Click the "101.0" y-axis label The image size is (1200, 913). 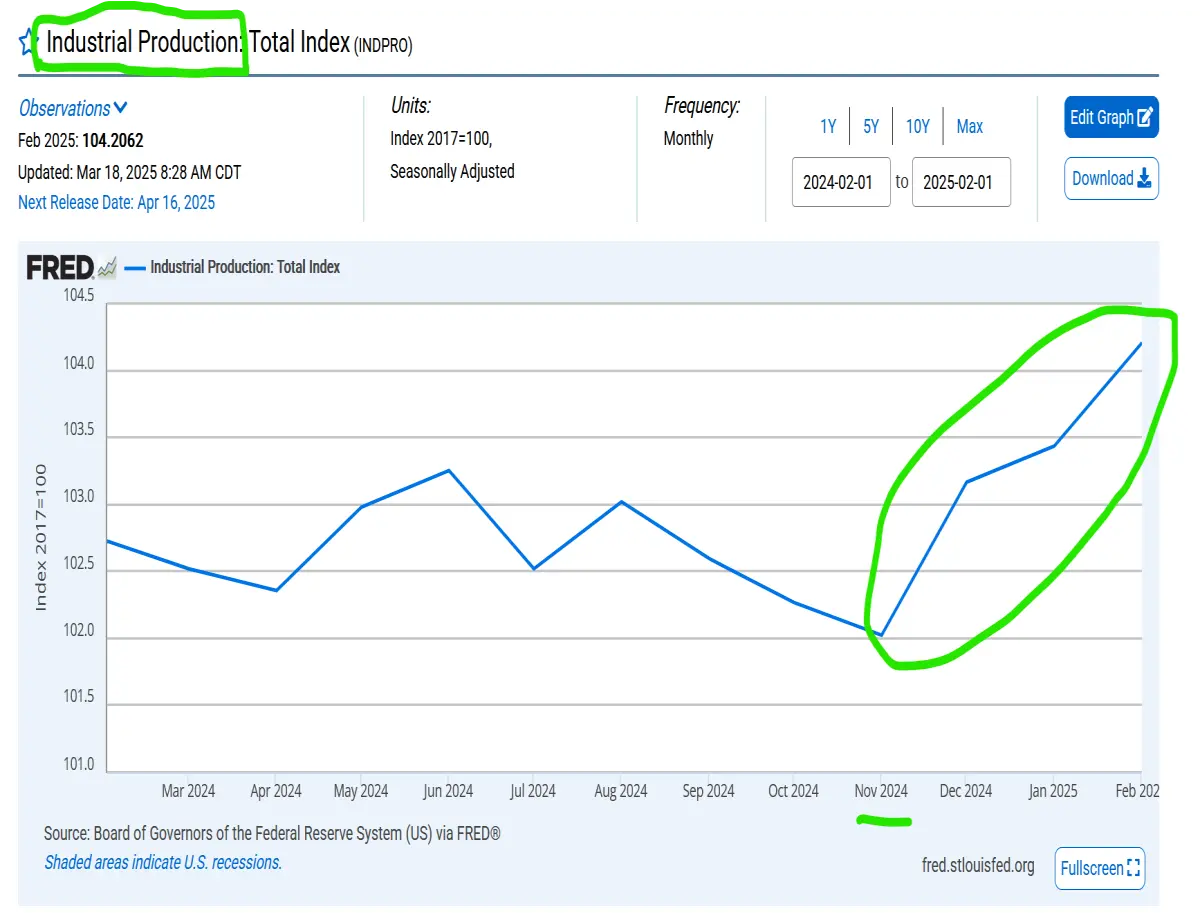(77, 766)
